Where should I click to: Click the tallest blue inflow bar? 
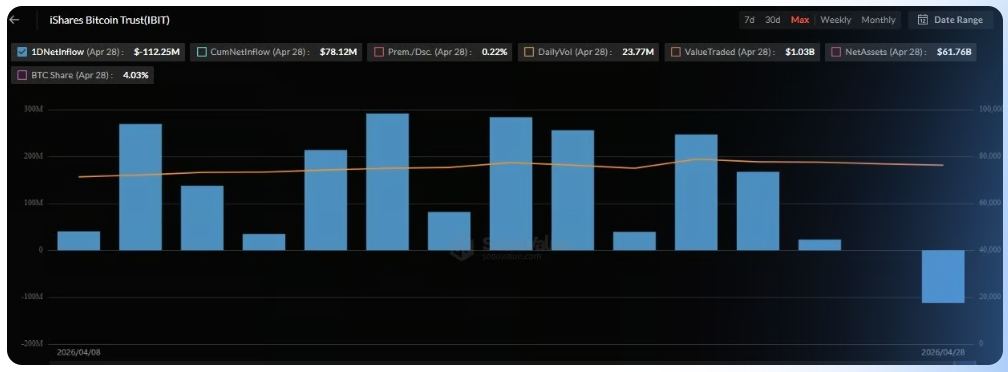pos(387,182)
